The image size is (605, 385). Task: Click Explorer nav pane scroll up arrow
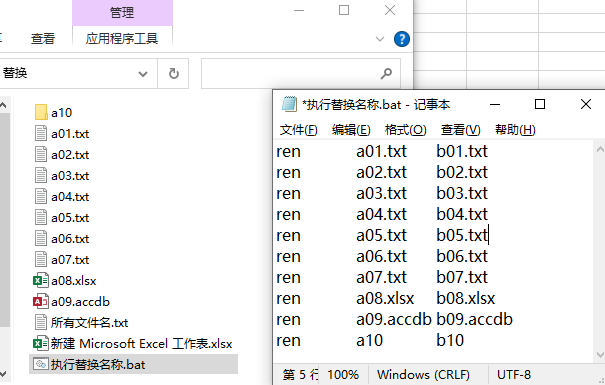click(x=3, y=105)
